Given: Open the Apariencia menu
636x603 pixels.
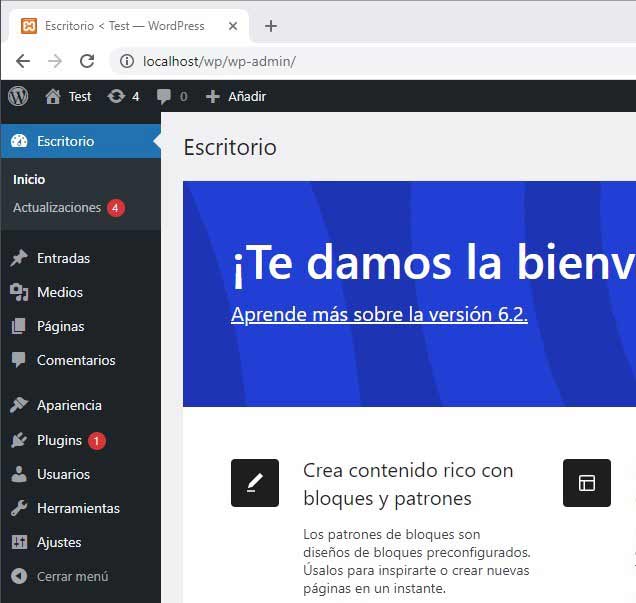Looking at the screenshot, I should click(81, 405).
